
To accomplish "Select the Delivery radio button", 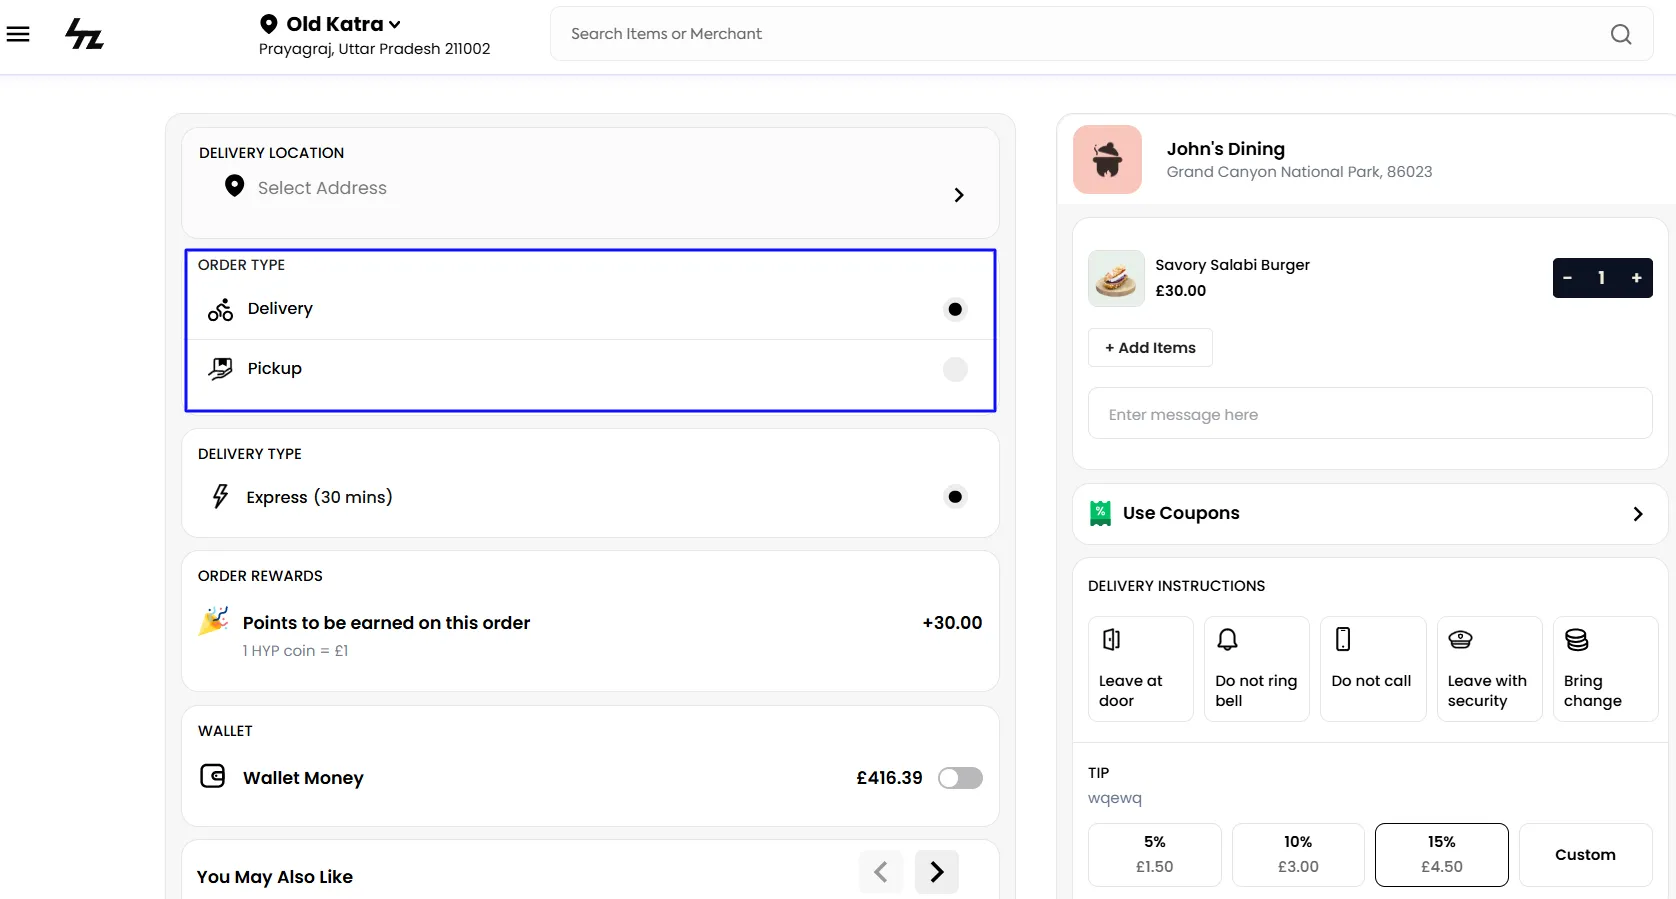I will (x=955, y=310).
